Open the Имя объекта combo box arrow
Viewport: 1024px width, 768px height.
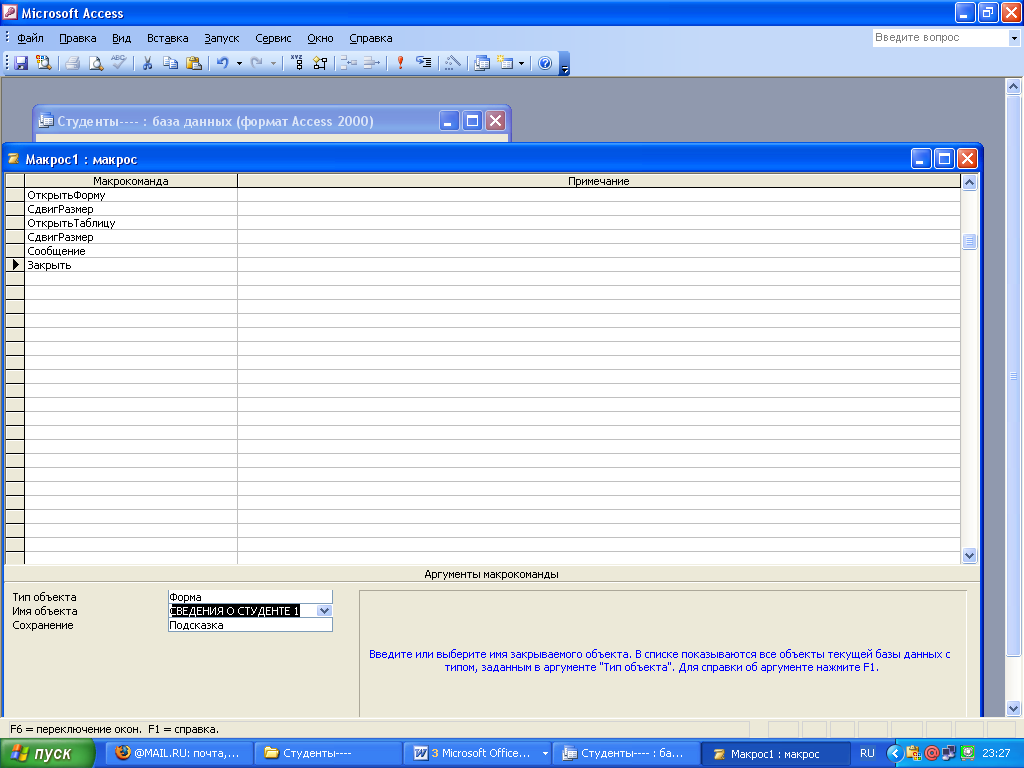[325, 611]
